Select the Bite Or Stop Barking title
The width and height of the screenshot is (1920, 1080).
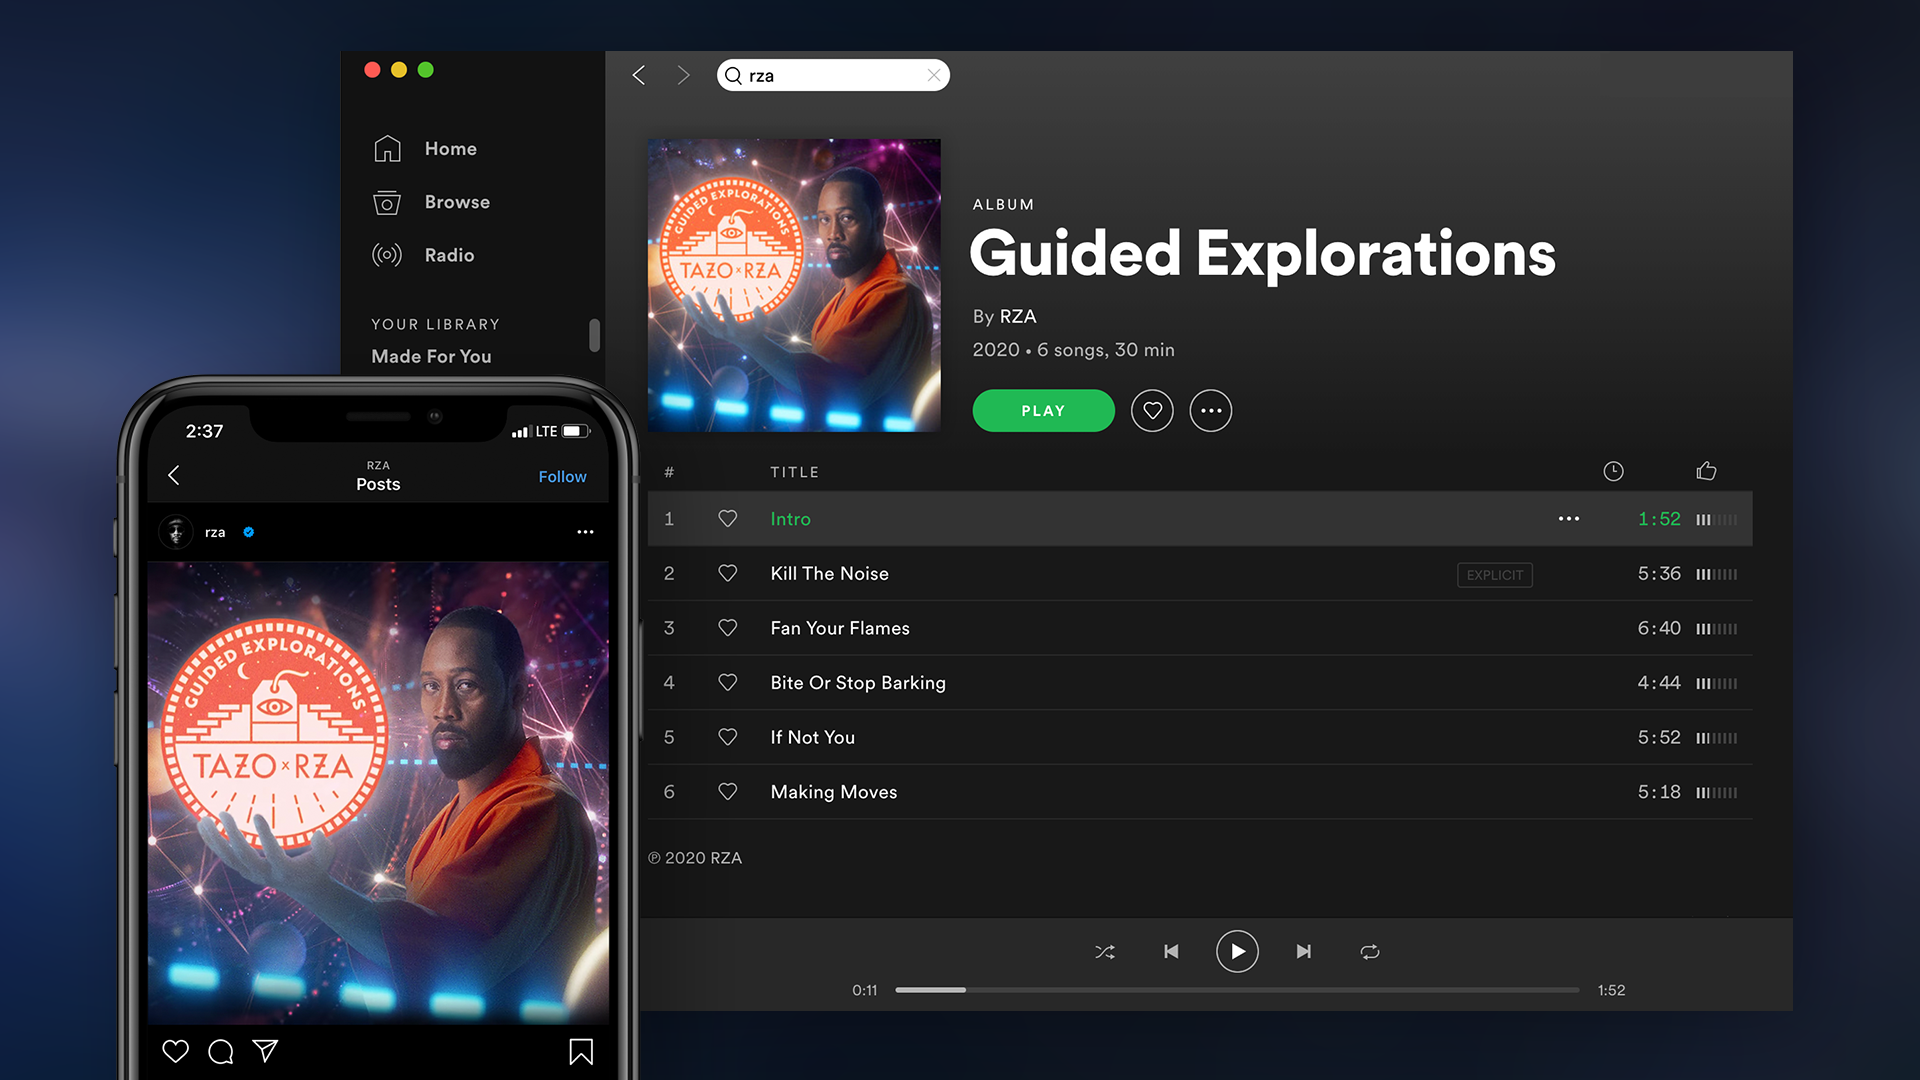click(x=858, y=682)
